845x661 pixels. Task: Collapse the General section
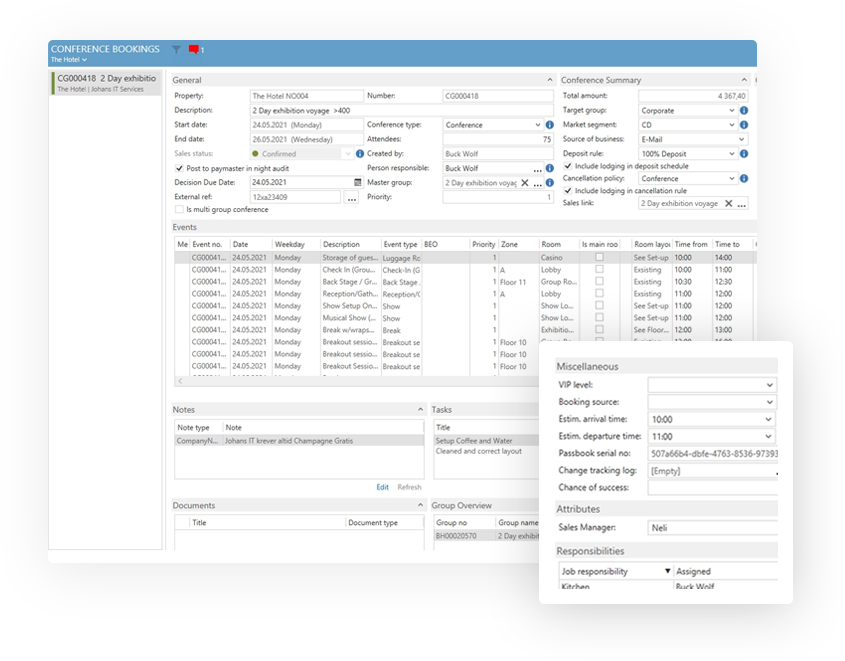coord(550,80)
